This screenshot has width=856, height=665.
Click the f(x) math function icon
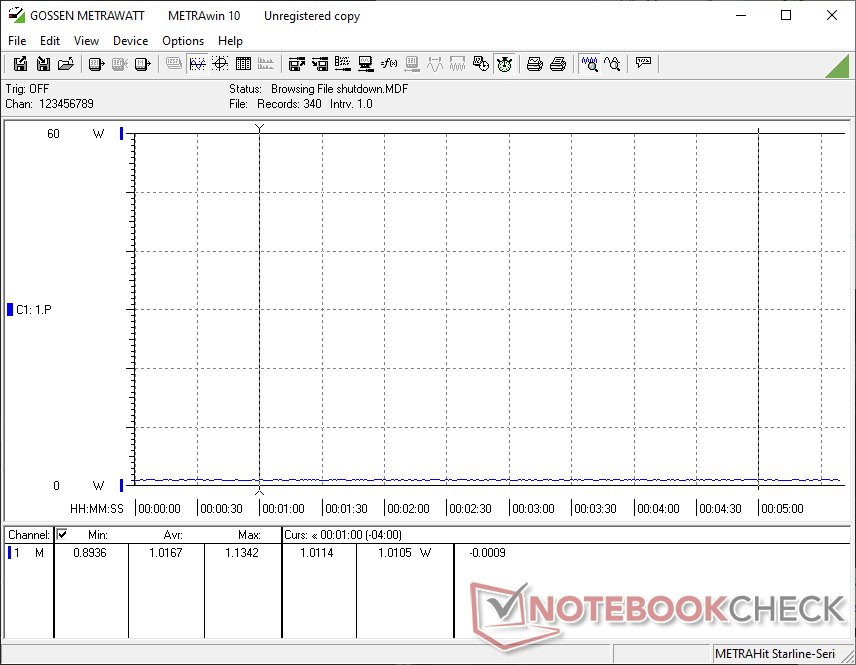(389, 64)
